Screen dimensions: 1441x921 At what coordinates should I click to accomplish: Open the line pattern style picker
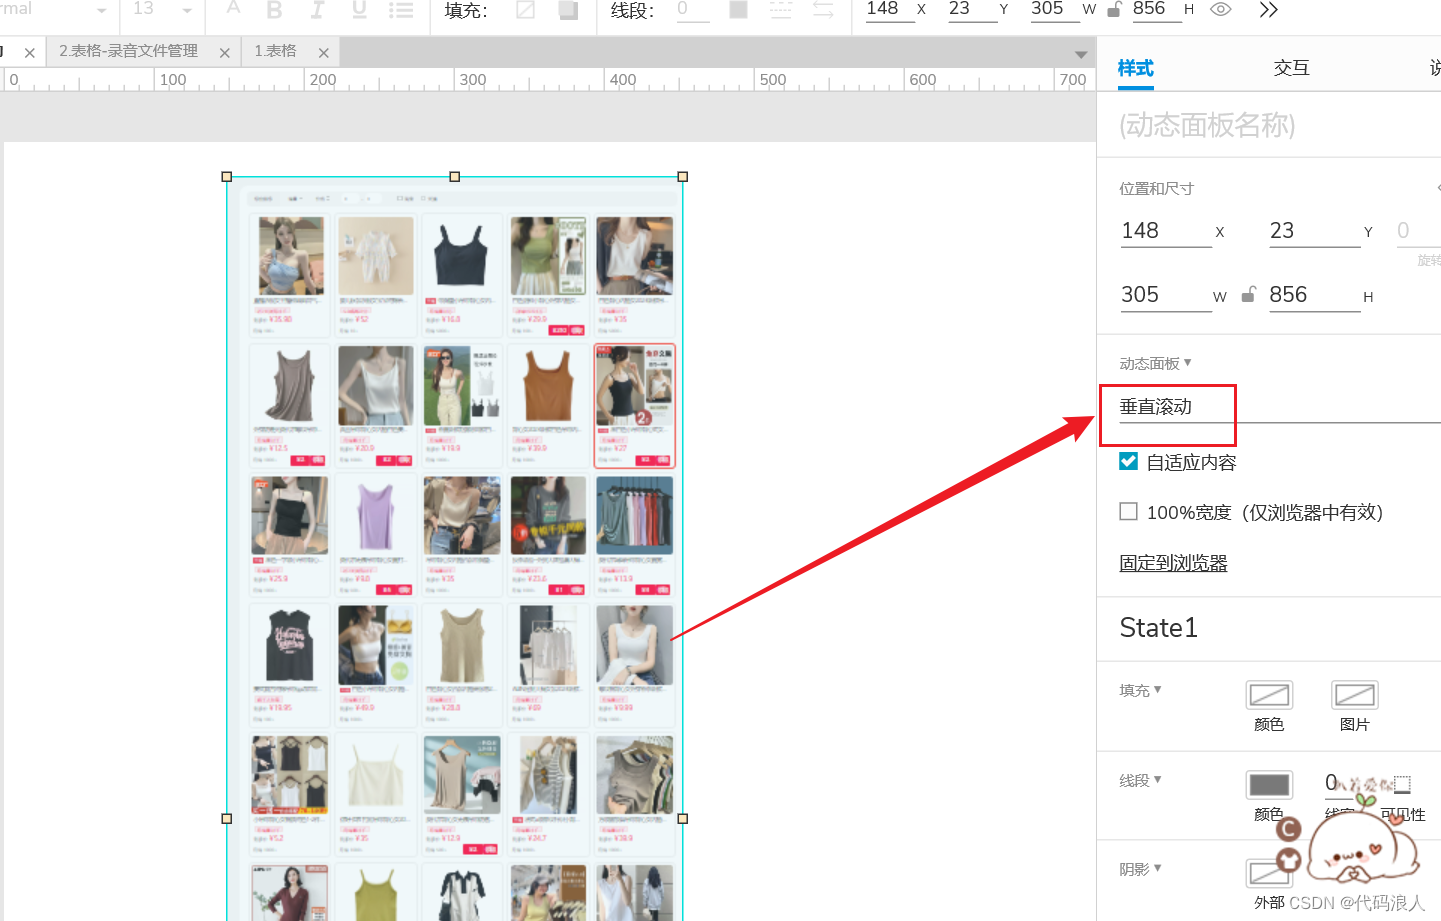click(780, 10)
